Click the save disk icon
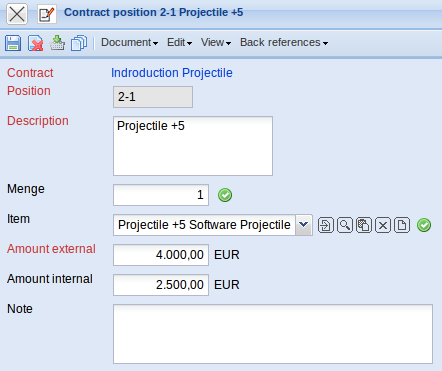This screenshot has height=371, width=442. (x=13, y=43)
